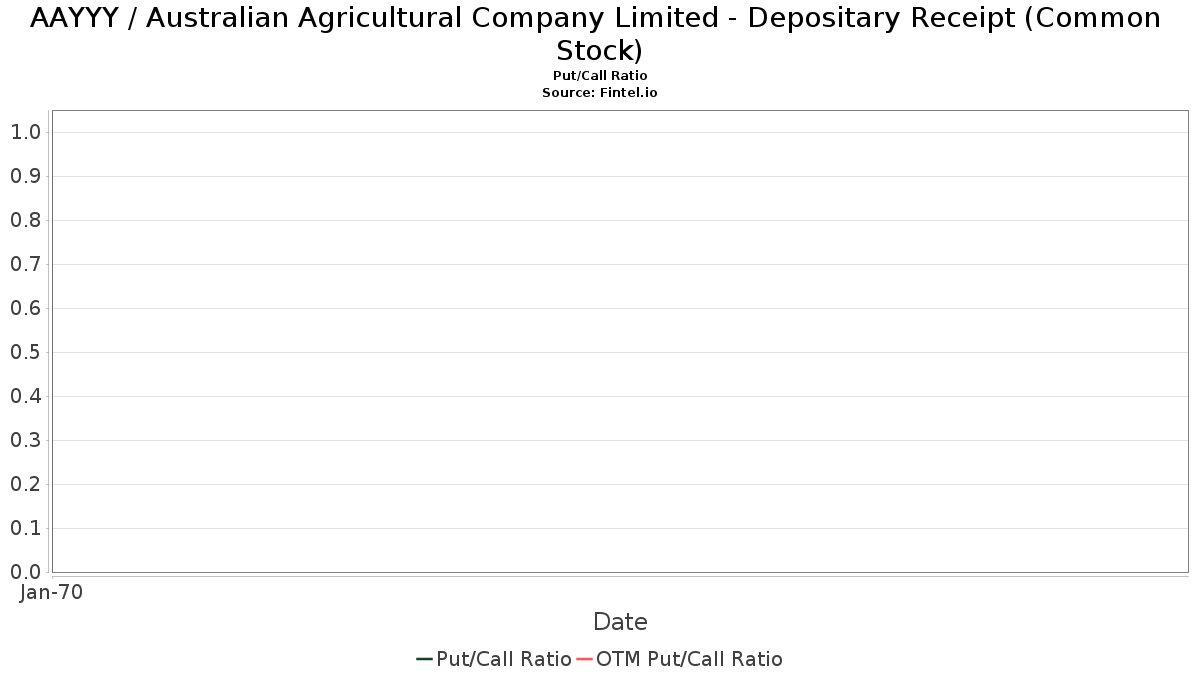Click the 0.9 y-axis label
Viewport: 1200px width, 675px height.
[x=26, y=176]
